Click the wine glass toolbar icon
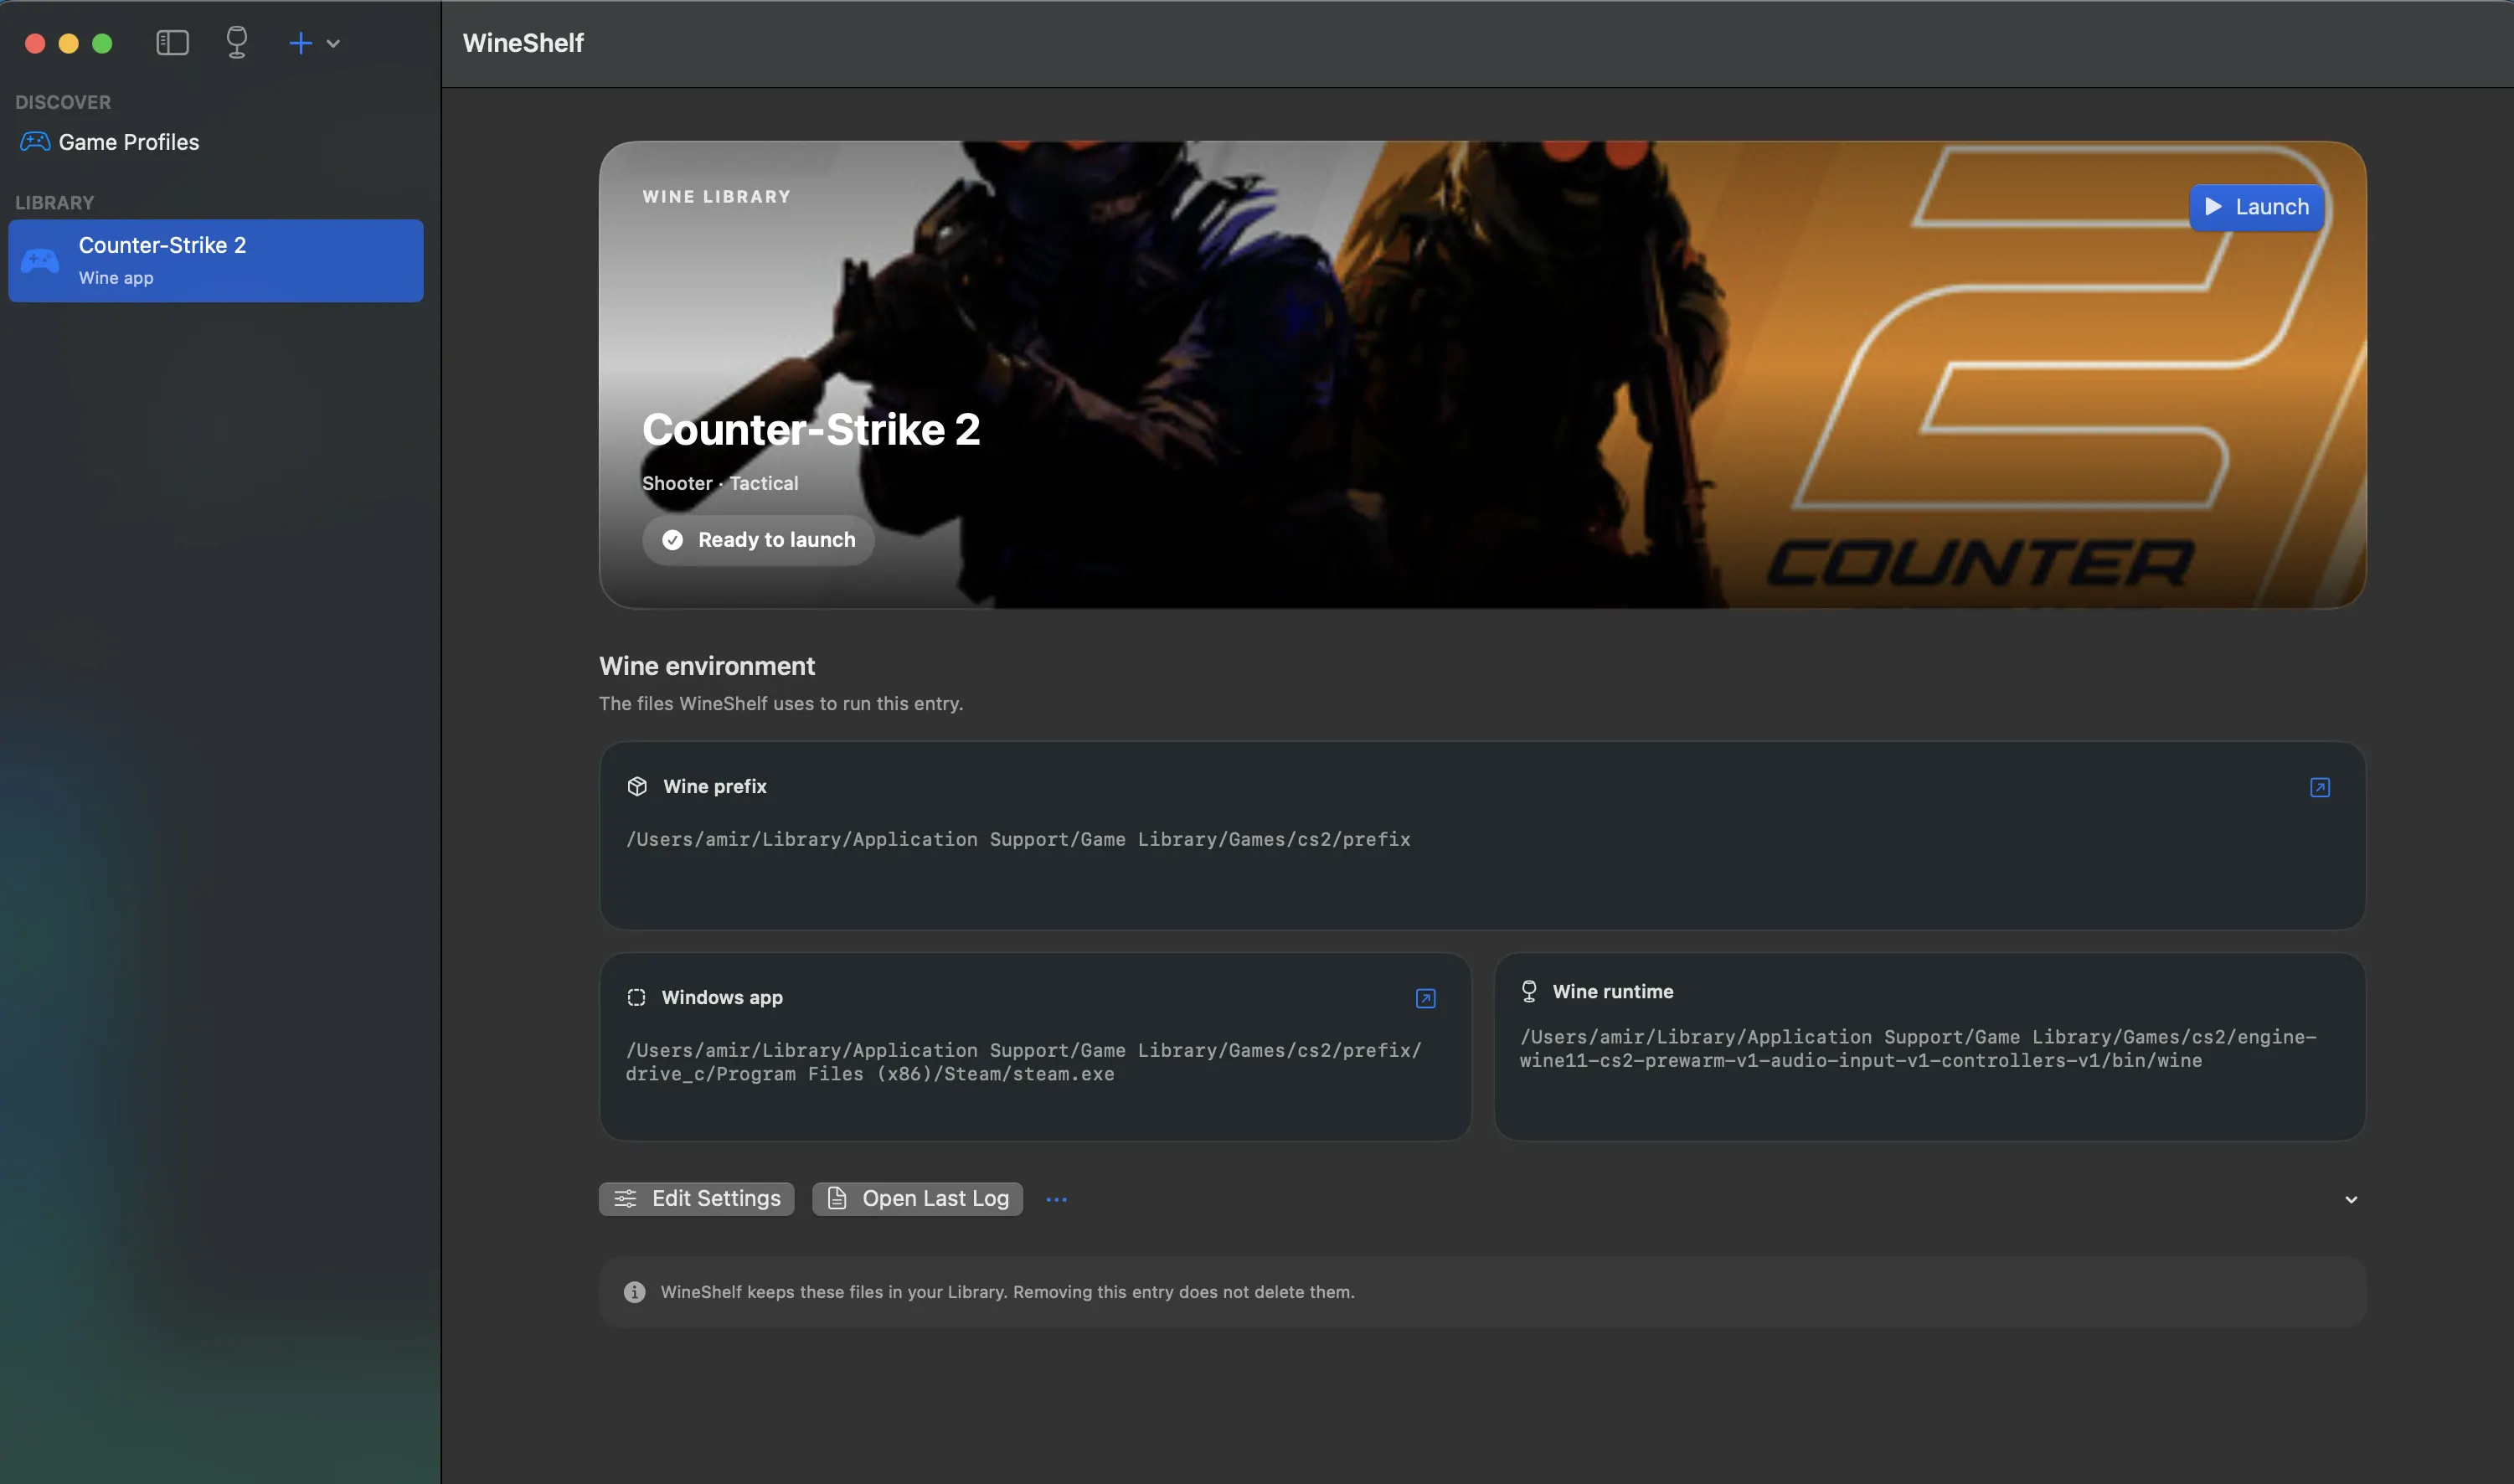The image size is (2514, 1484). (x=237, y=43)
